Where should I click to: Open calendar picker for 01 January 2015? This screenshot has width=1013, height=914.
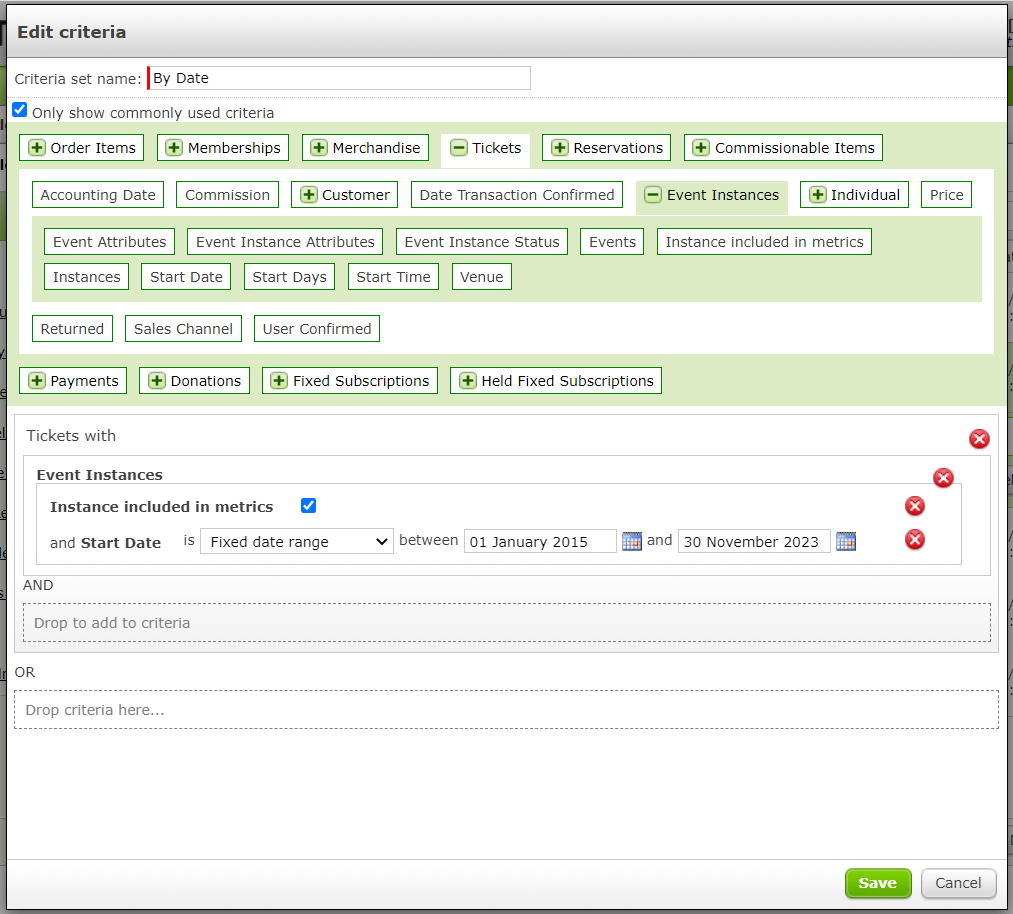pos(631,541)
